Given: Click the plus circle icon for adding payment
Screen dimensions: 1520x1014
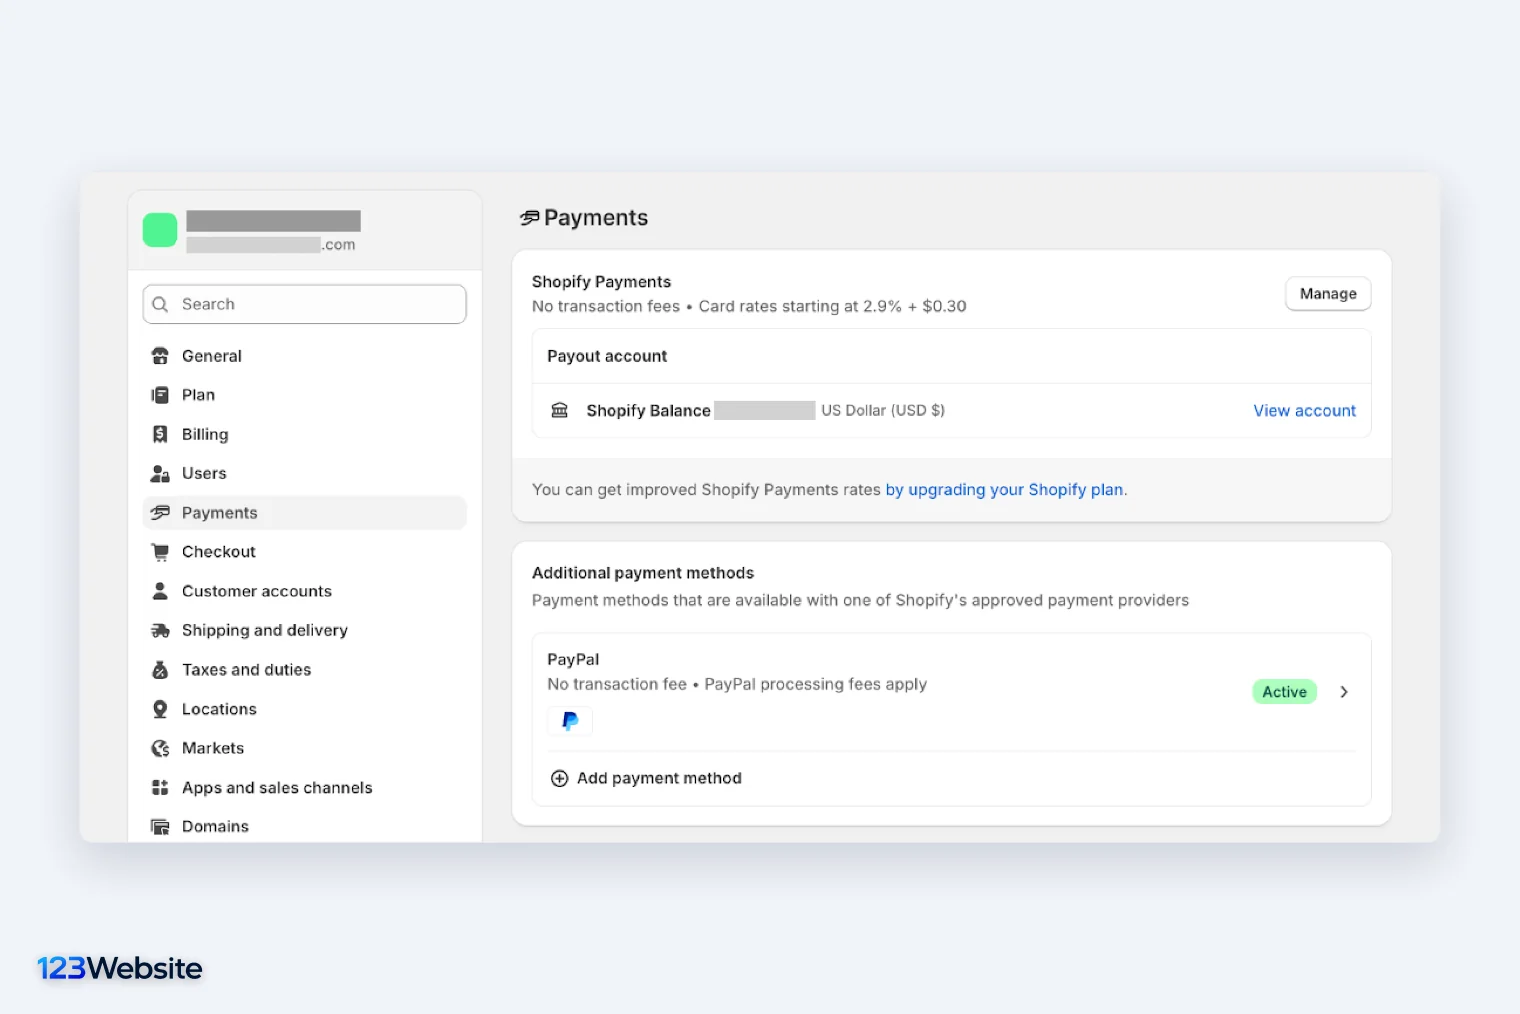Looking at the screenshot, I should 559,778.
